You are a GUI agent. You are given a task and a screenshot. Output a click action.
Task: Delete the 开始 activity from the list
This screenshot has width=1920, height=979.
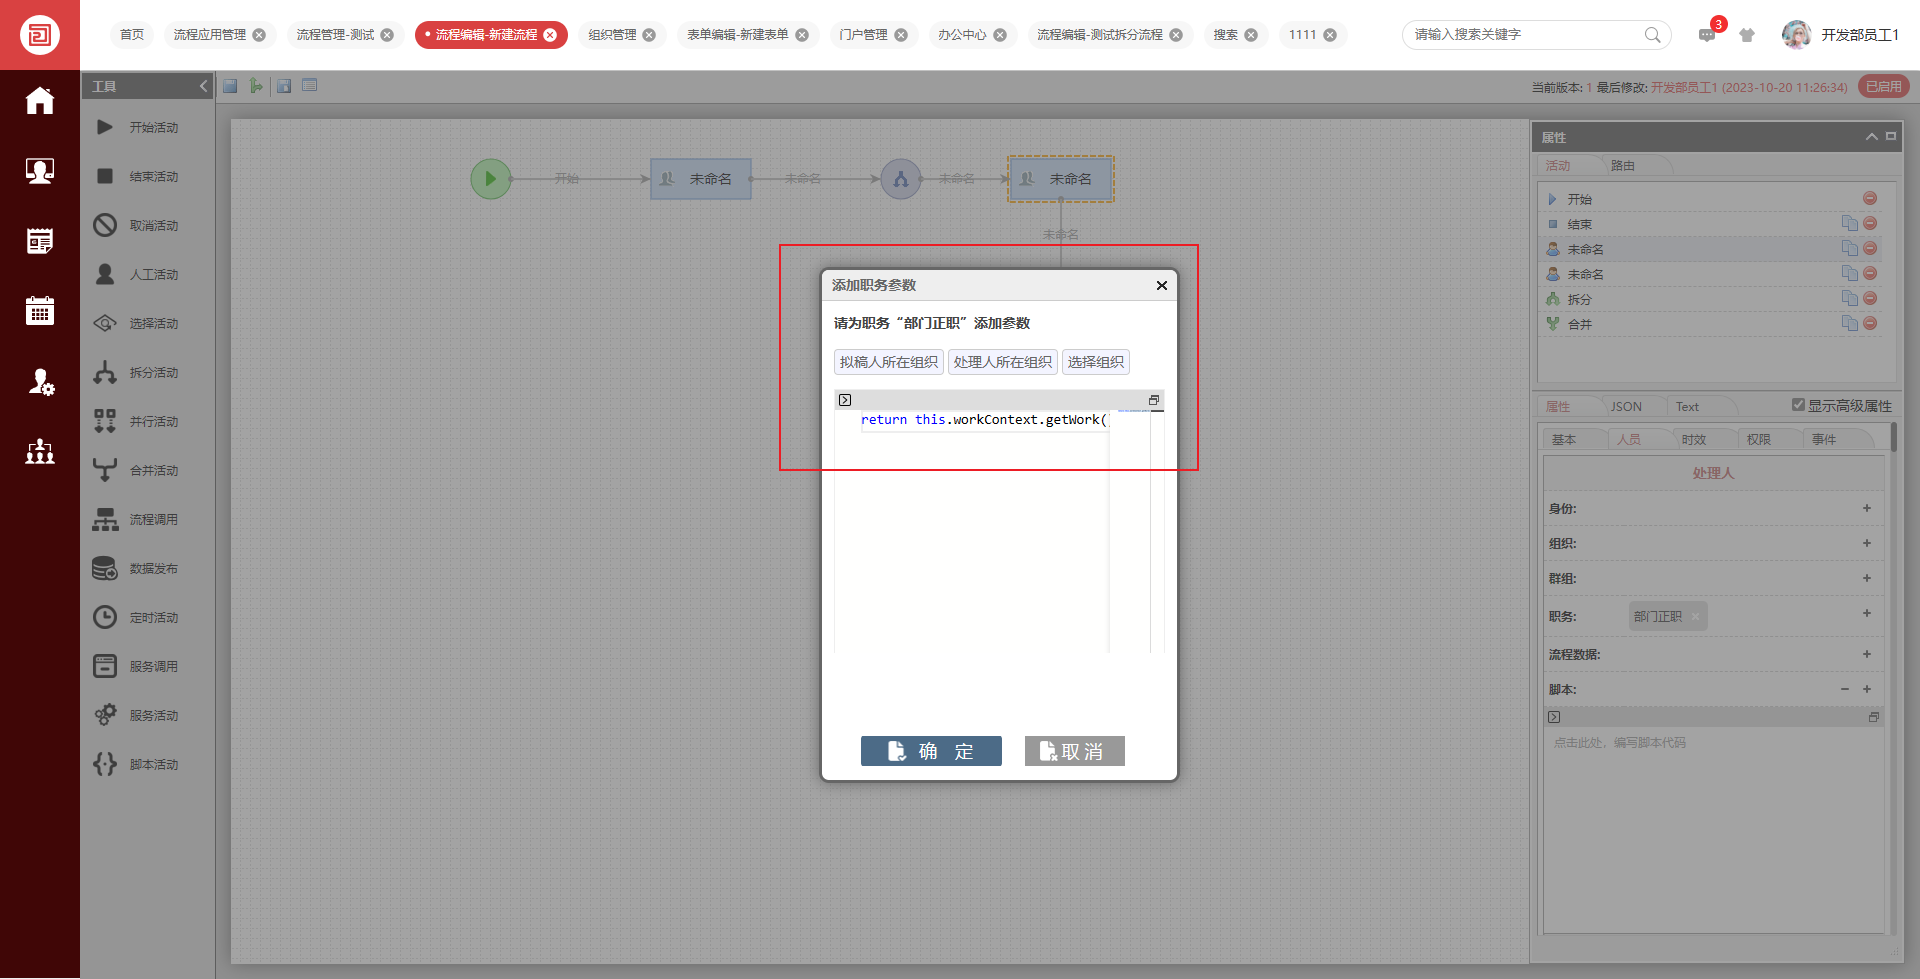[x=1870, y=198]
